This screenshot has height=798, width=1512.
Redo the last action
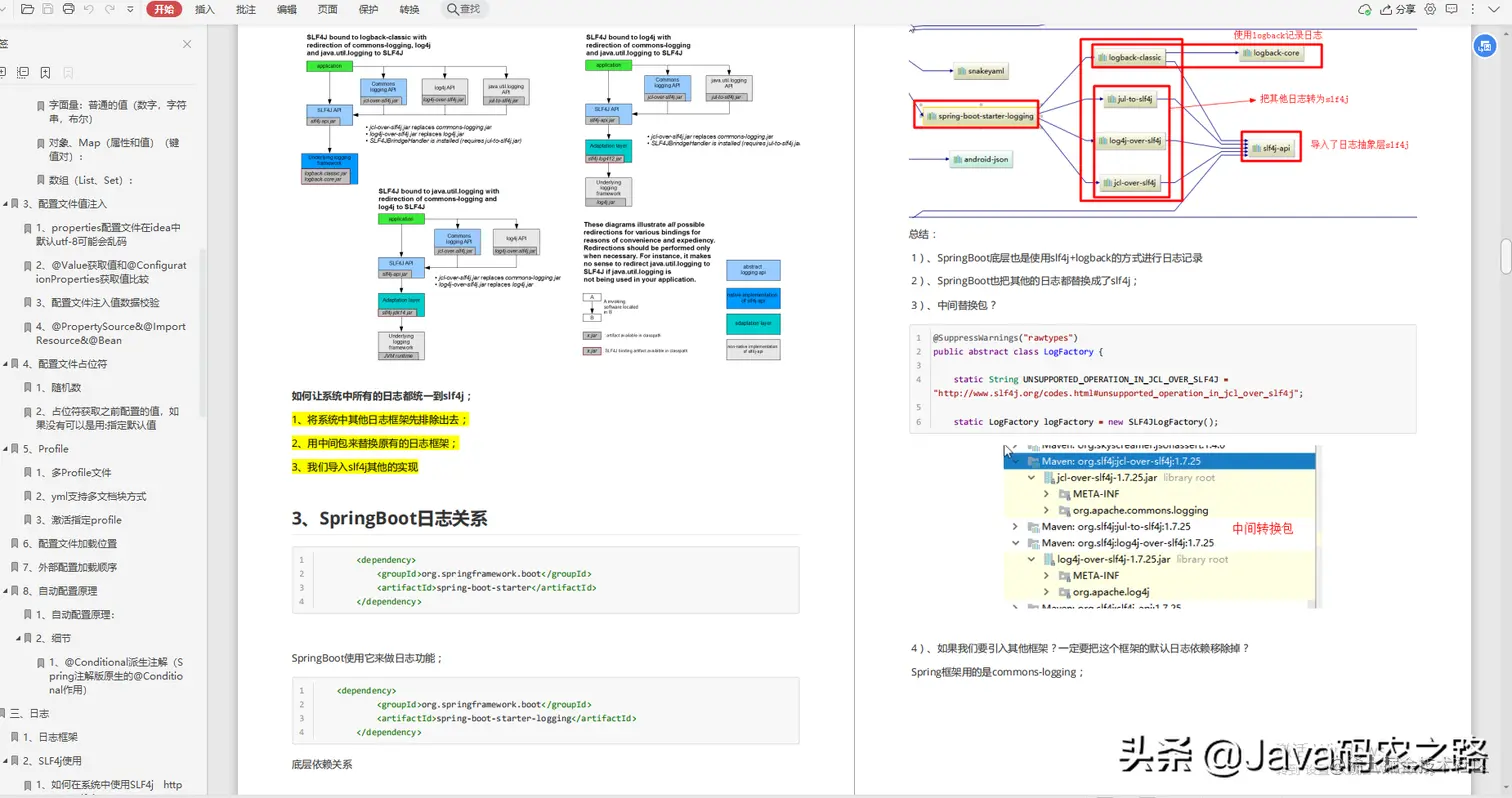tap(110, 9)
